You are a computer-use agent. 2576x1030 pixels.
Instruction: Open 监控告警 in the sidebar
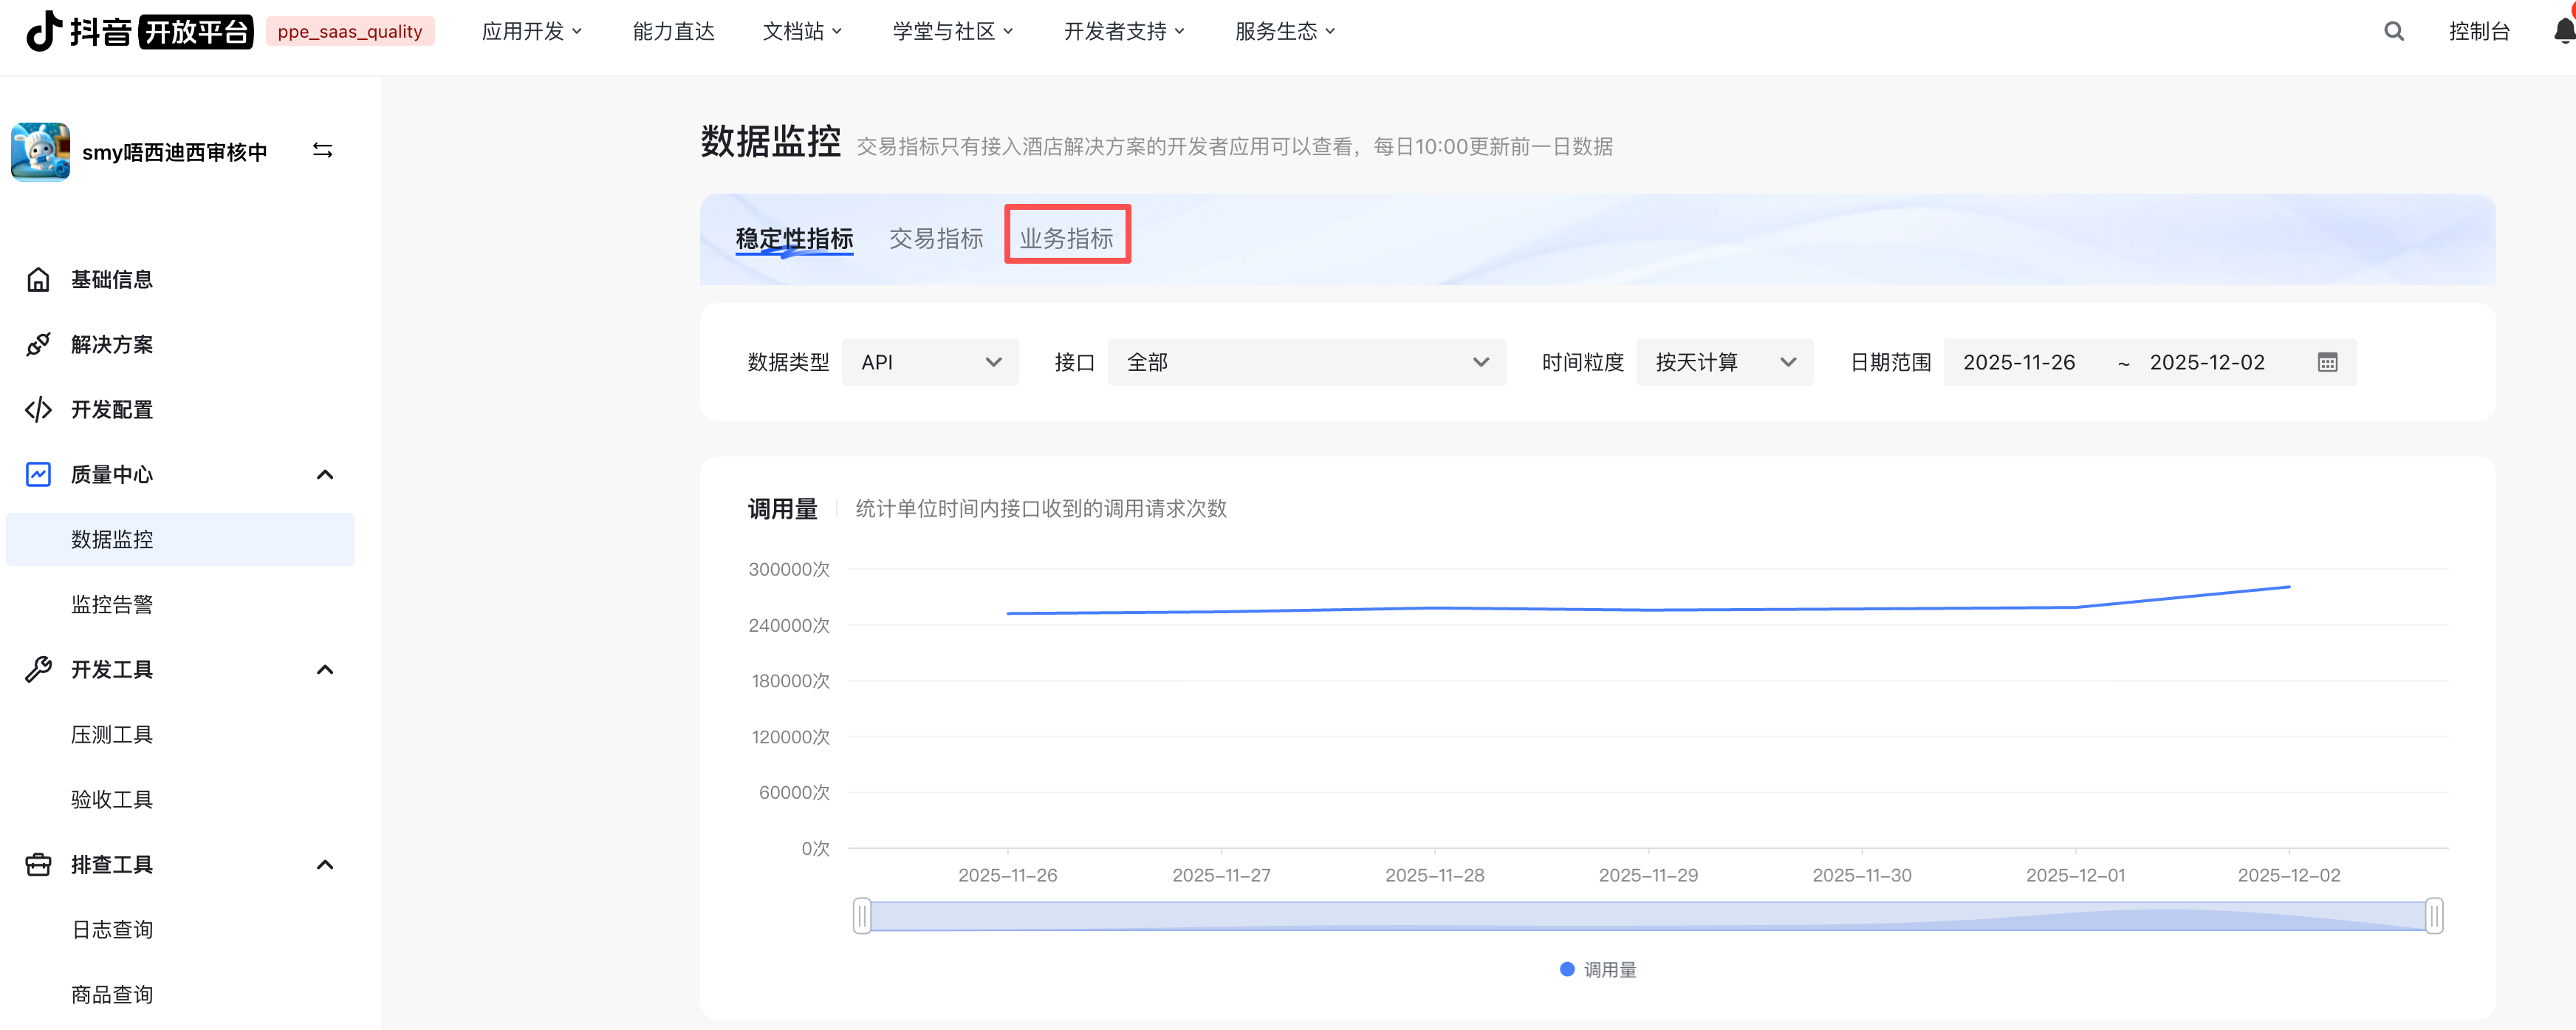point(112,604)
